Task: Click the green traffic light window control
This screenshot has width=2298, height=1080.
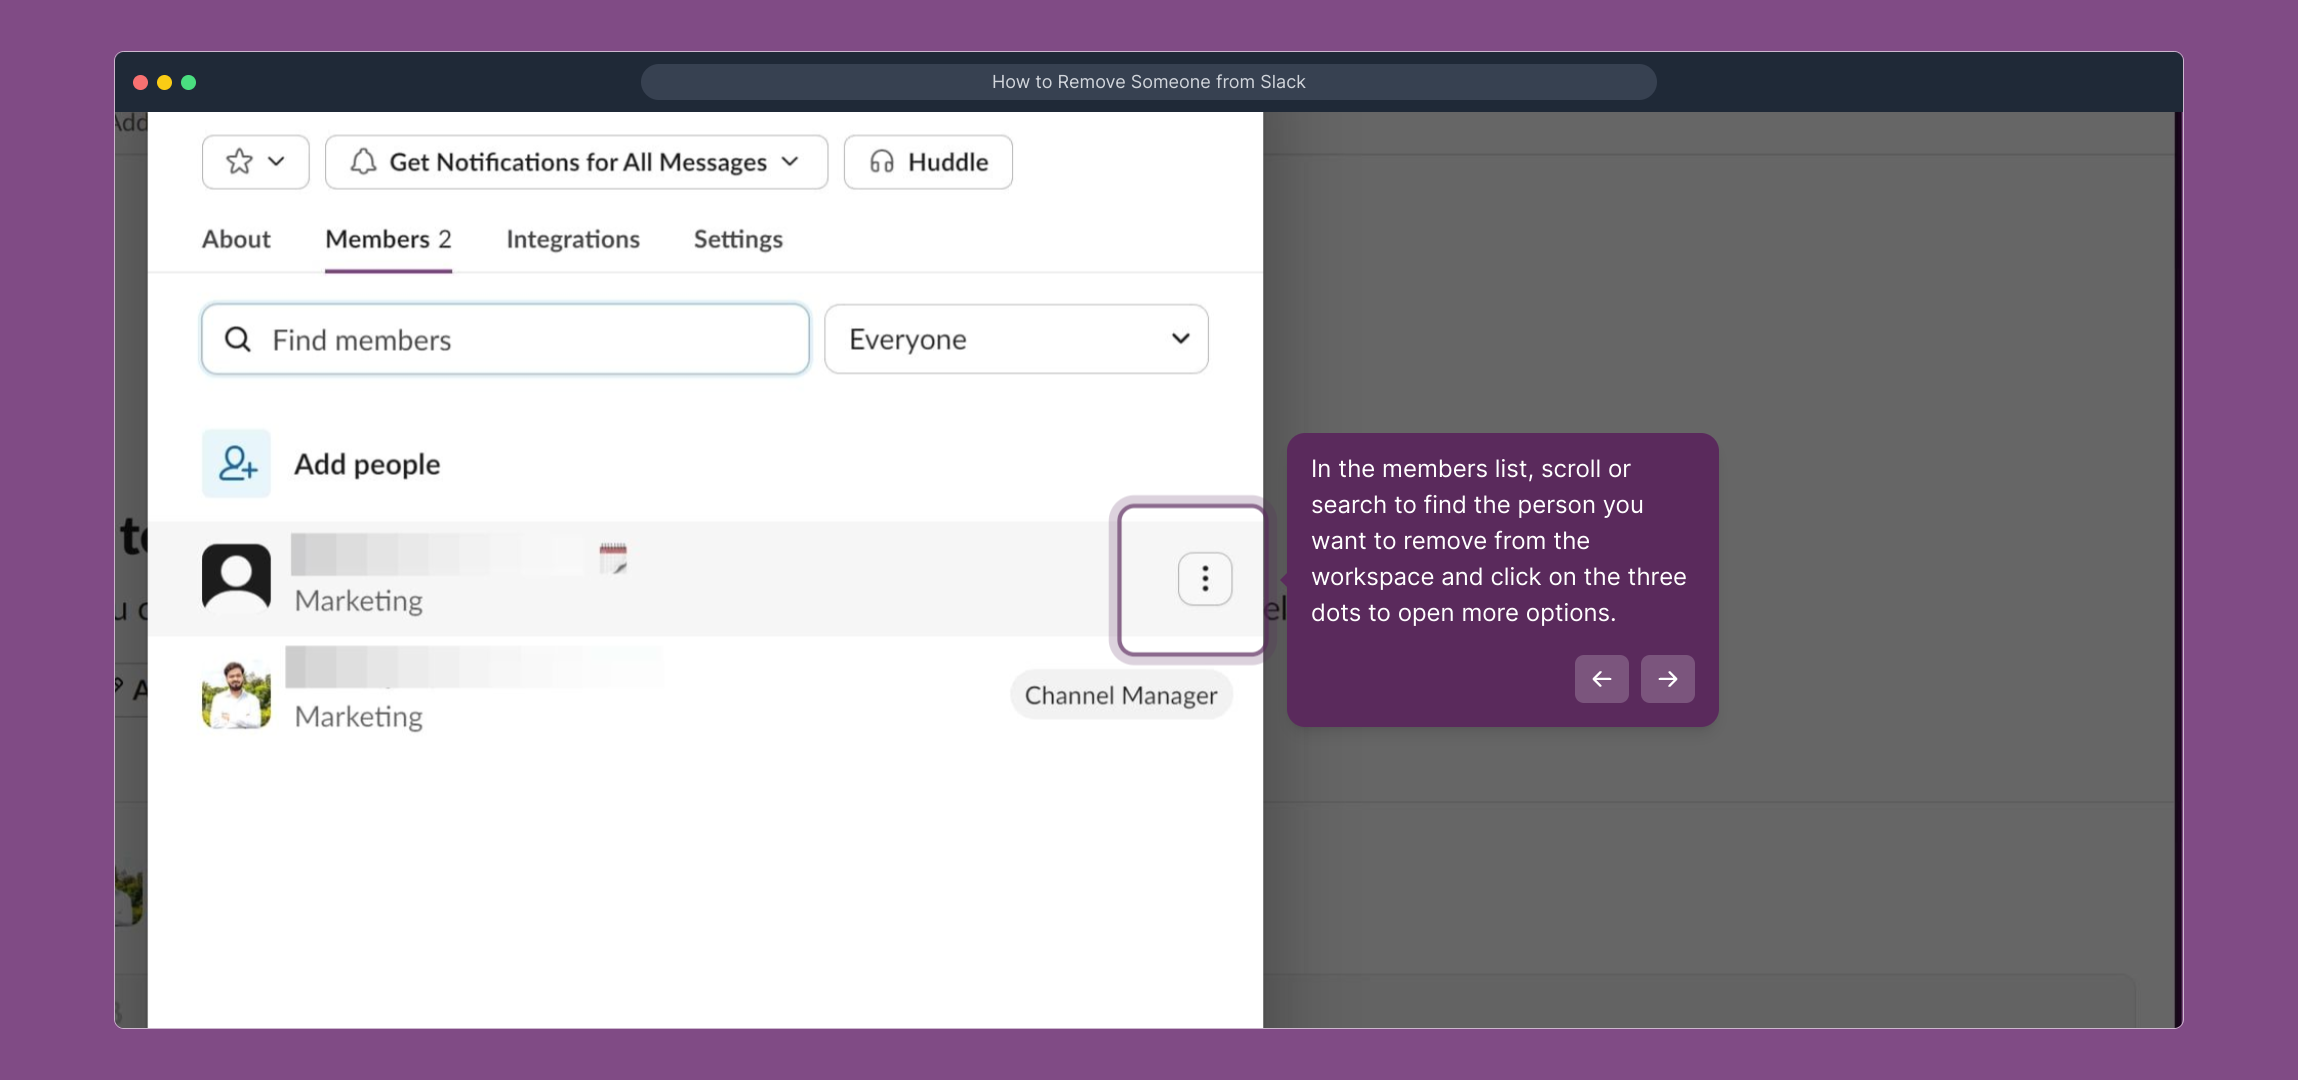Action: pyautogui.click(x=189, y=82)
